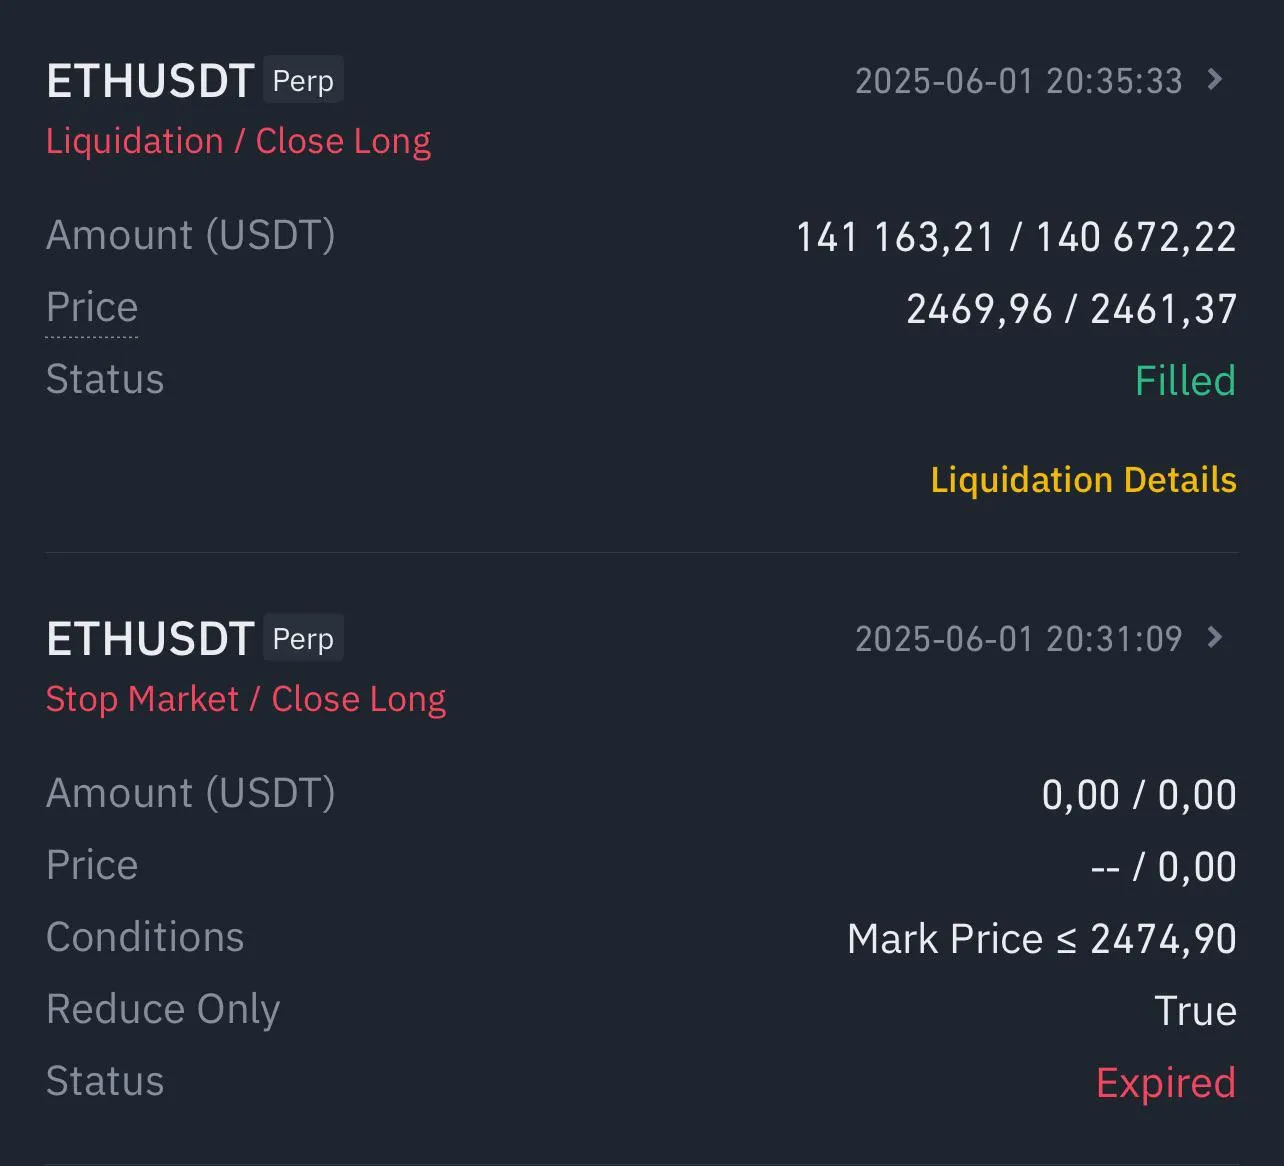This screenshot has height=1166, width=1284.
Task: Click the 20:35:33 order timestamp
Action: pos(1018,81)
